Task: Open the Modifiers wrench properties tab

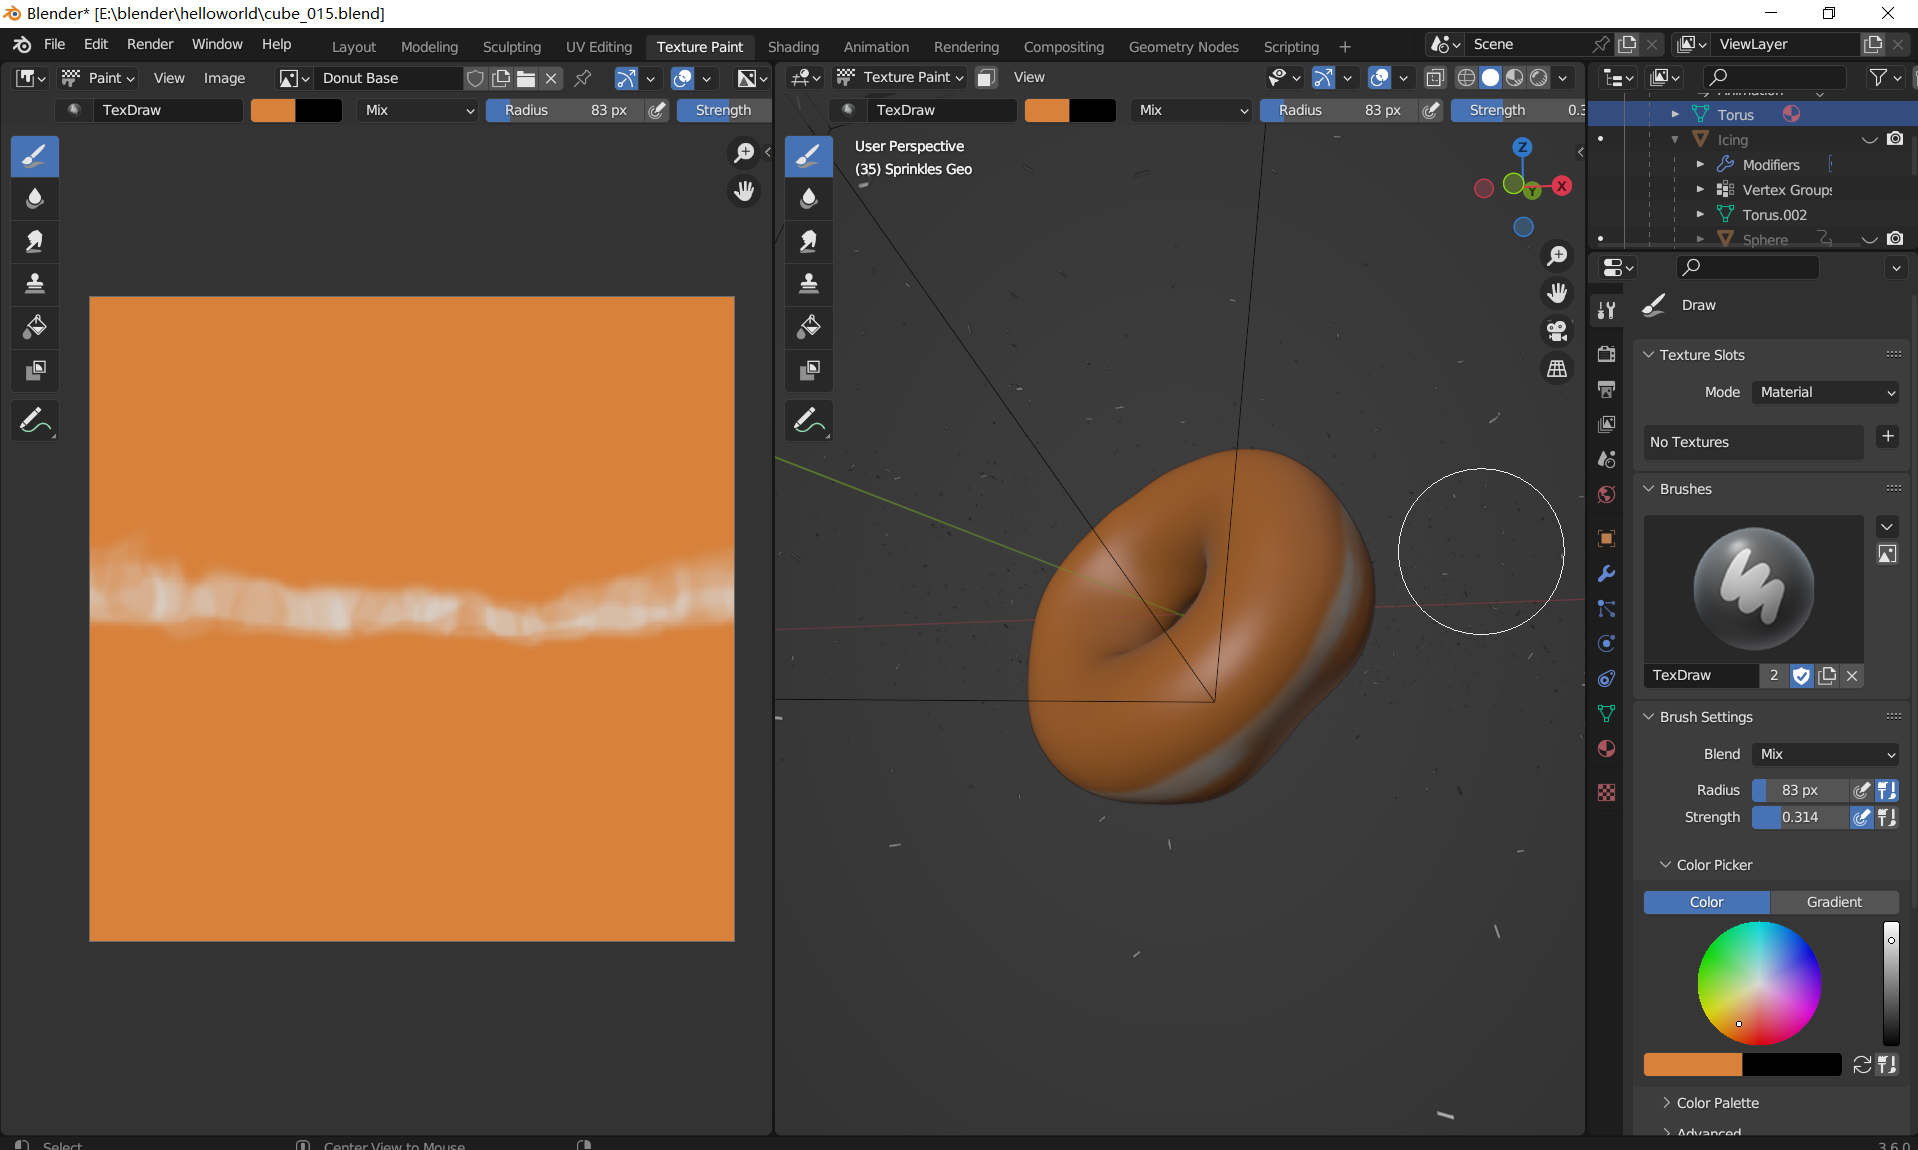Action: (1606, 574)
